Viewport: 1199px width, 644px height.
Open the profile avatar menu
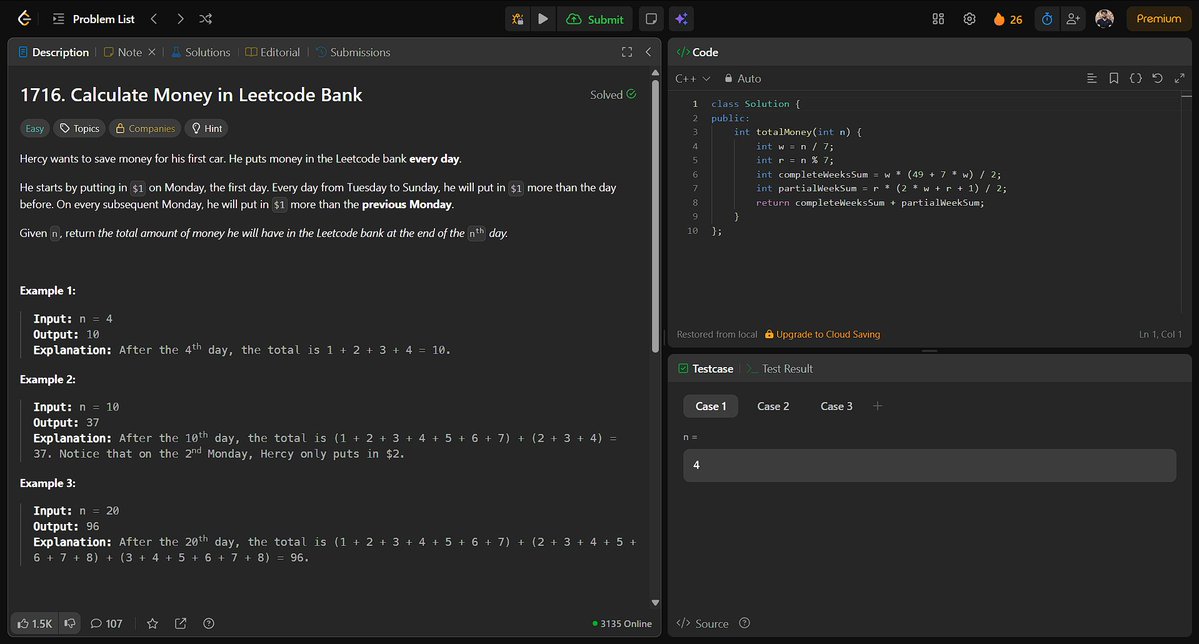pyautogui.click(x=1104, y=19)
